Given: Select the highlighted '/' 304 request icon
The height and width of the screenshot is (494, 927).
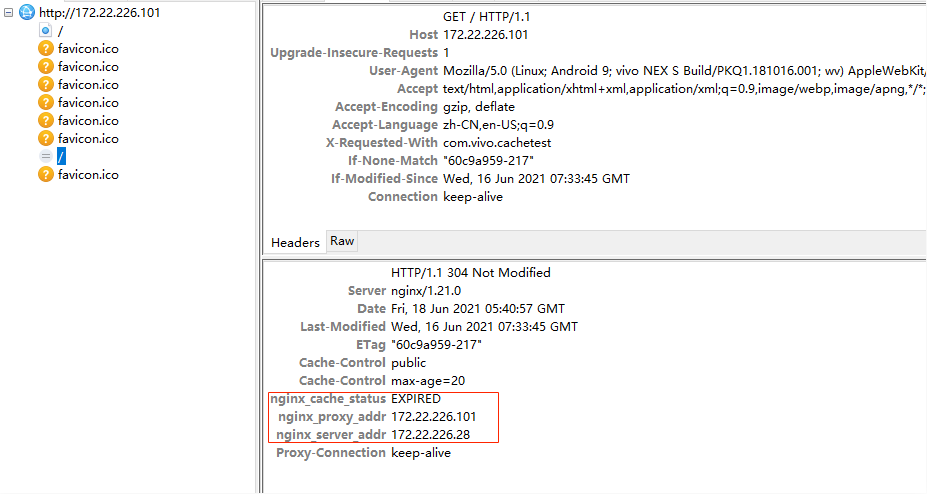Looking at the screenshot, I should click(x=46, y=157).
